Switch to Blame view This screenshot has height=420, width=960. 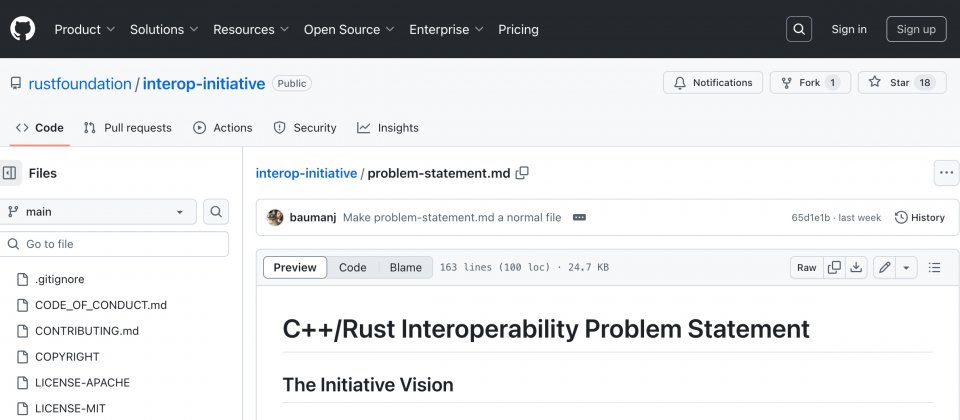[405, 268]
